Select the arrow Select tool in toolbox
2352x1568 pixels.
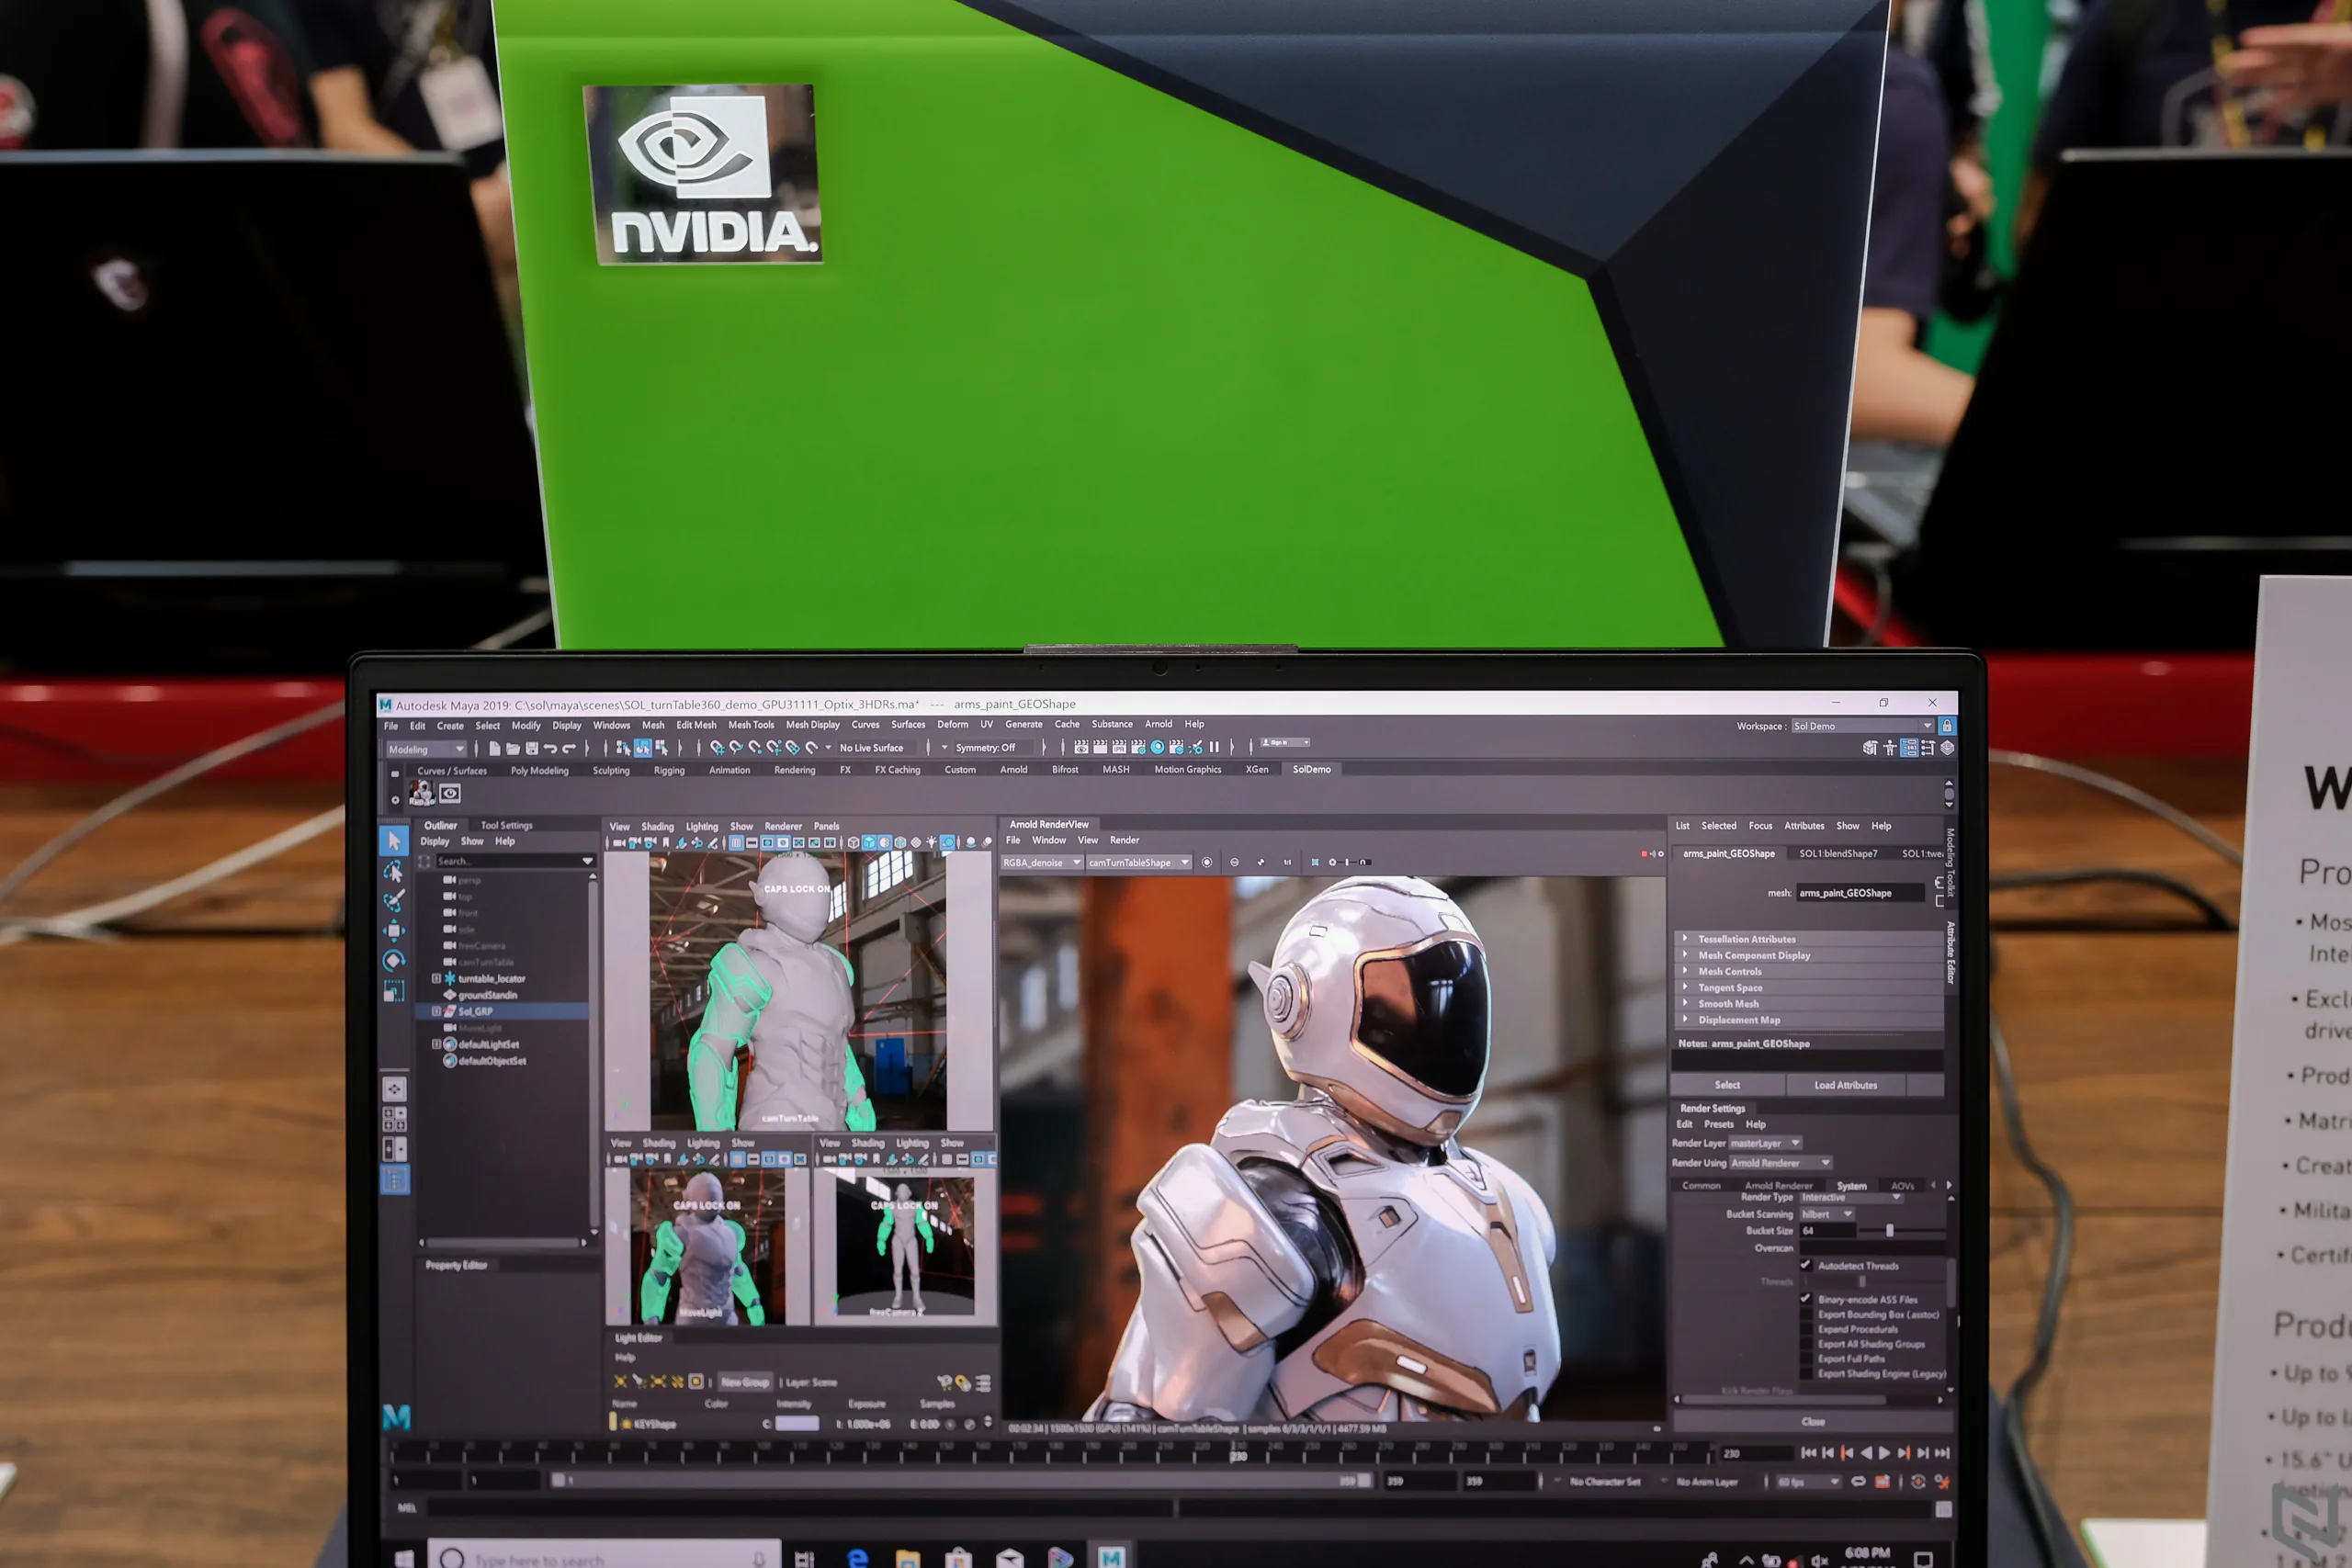click(x=394, y=840)
